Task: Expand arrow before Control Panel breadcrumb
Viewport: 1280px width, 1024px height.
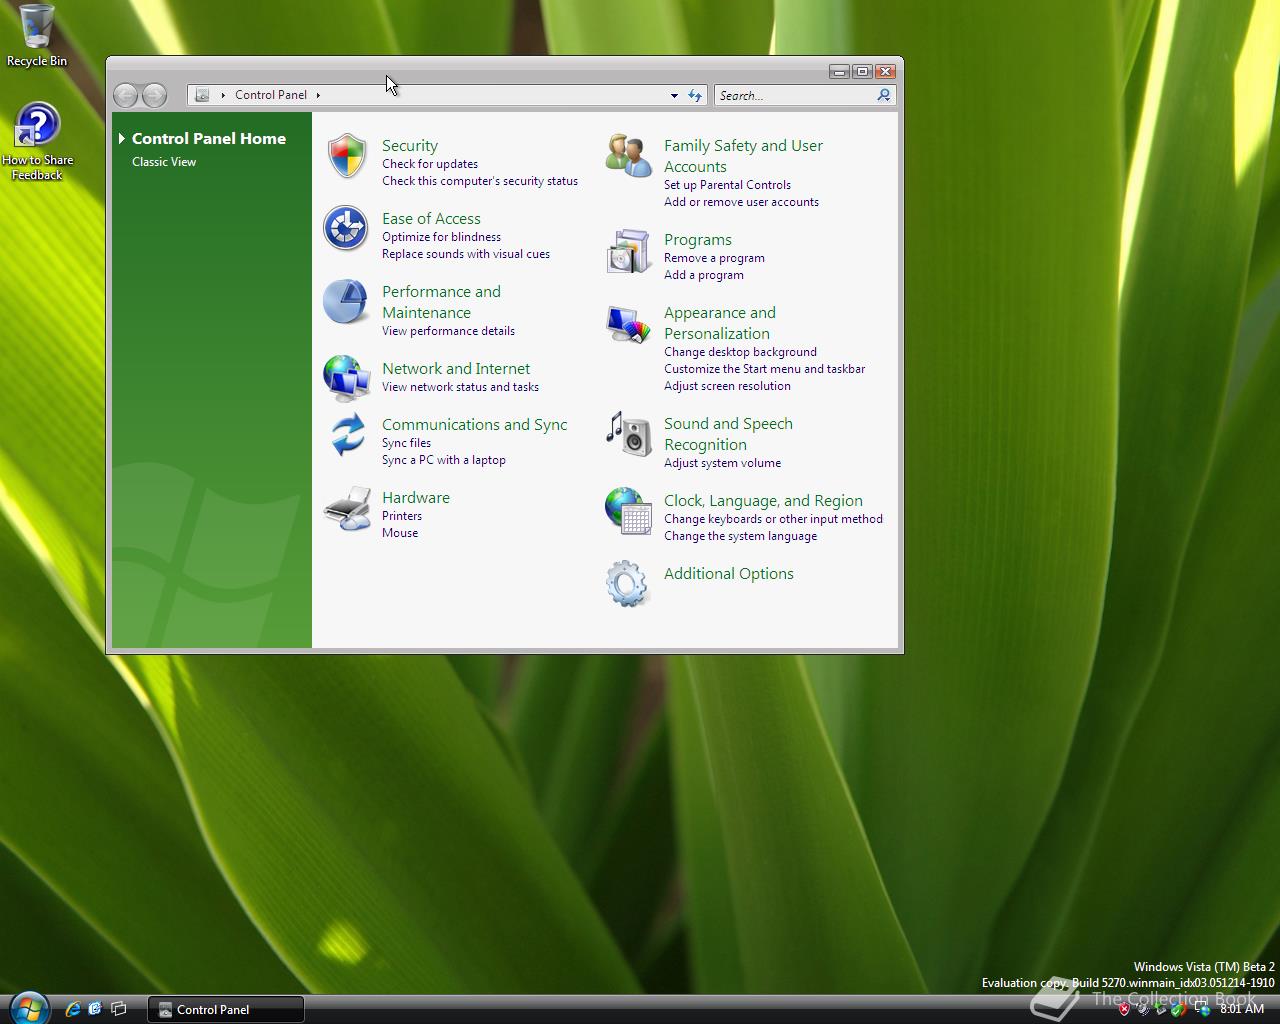Action: point(223,95)
